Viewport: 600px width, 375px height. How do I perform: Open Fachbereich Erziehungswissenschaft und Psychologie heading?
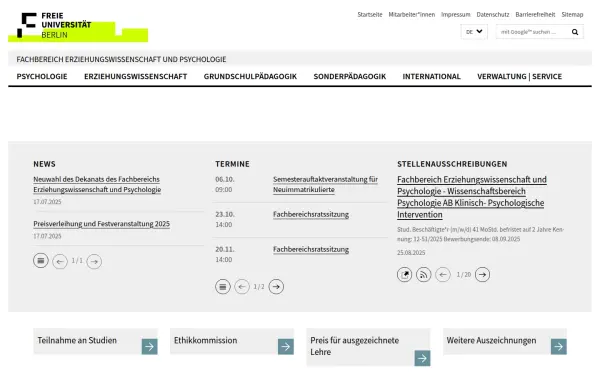click(121, 59)
